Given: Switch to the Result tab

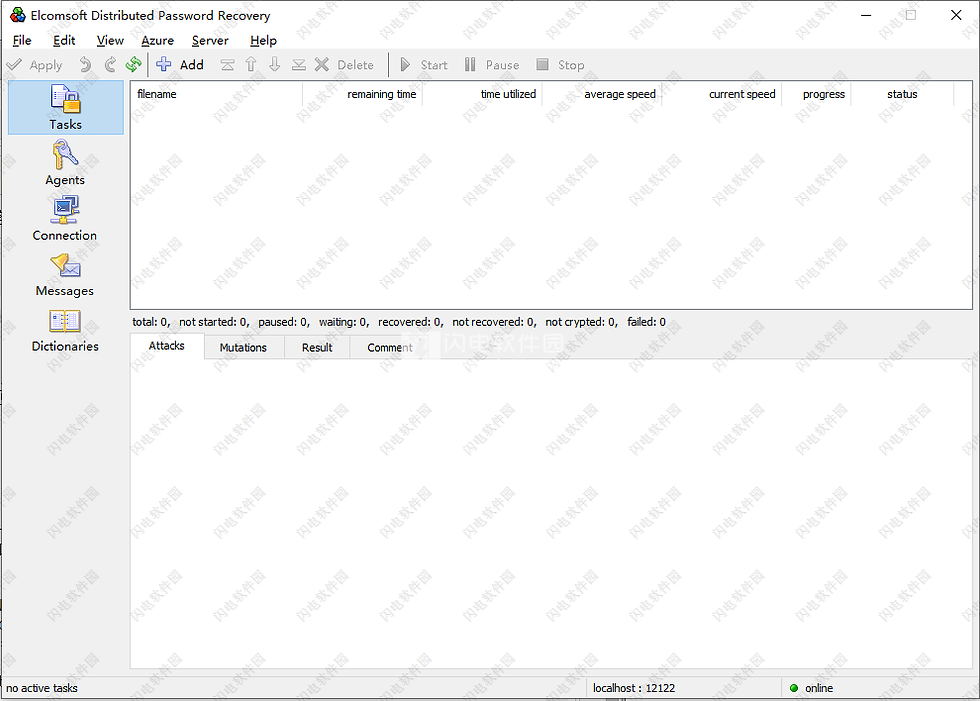Looking at the screenshot, I should tap(317, 347).
